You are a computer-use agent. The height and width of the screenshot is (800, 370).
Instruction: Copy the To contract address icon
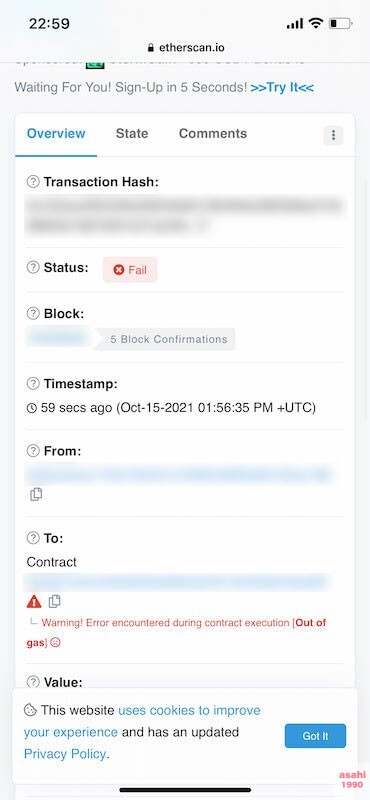(55, 602)
